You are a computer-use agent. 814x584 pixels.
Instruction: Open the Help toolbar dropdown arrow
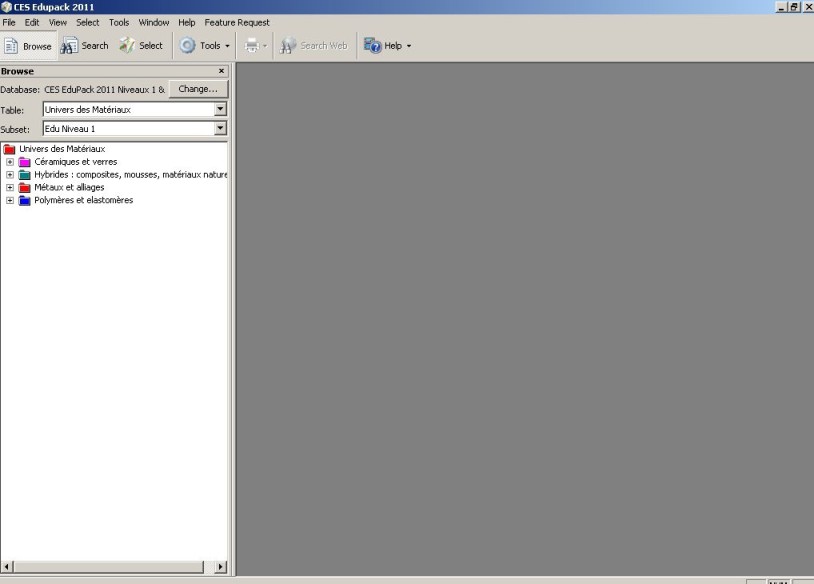click(409, 46)
